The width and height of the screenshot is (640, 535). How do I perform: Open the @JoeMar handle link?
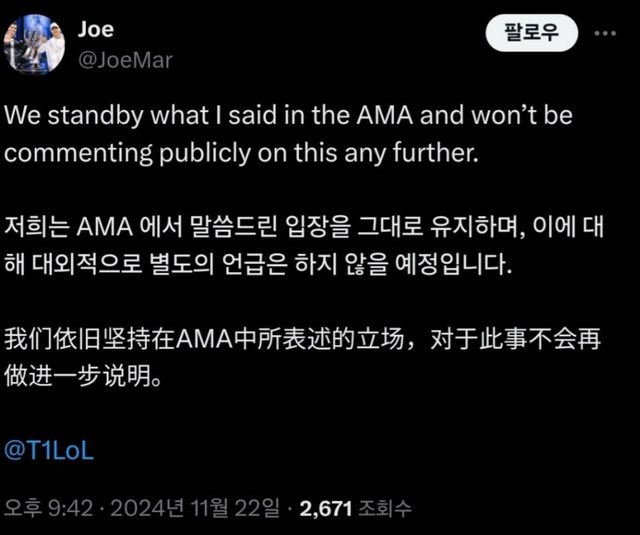point(124,60)
